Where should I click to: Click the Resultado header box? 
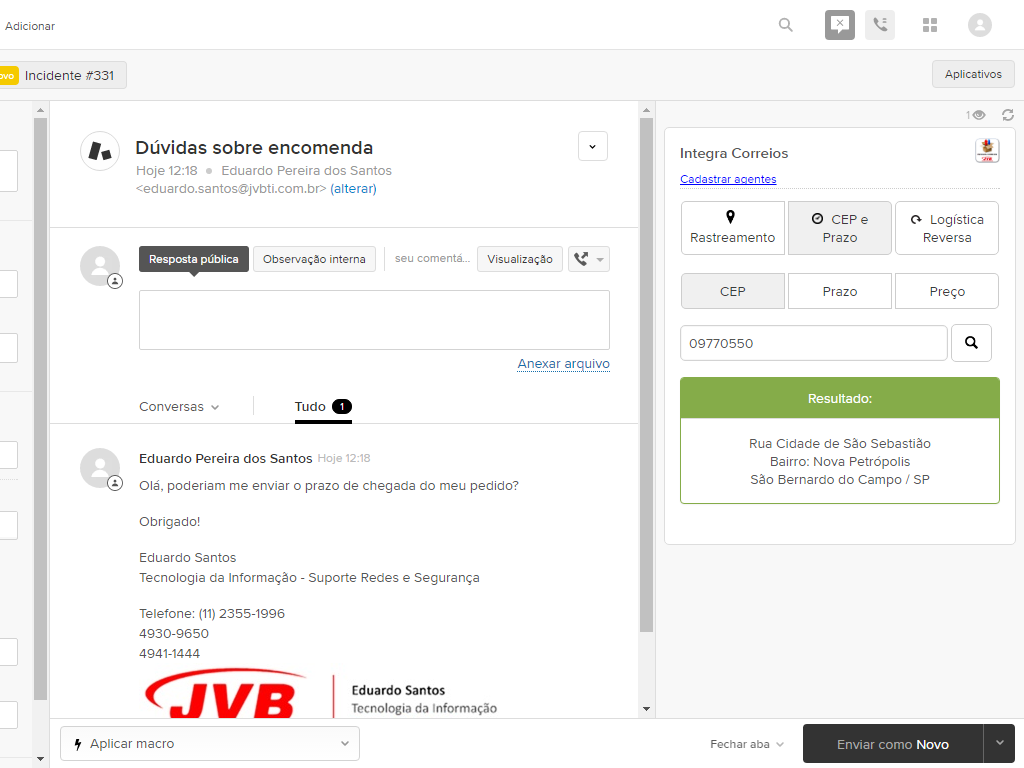point(839,398)
